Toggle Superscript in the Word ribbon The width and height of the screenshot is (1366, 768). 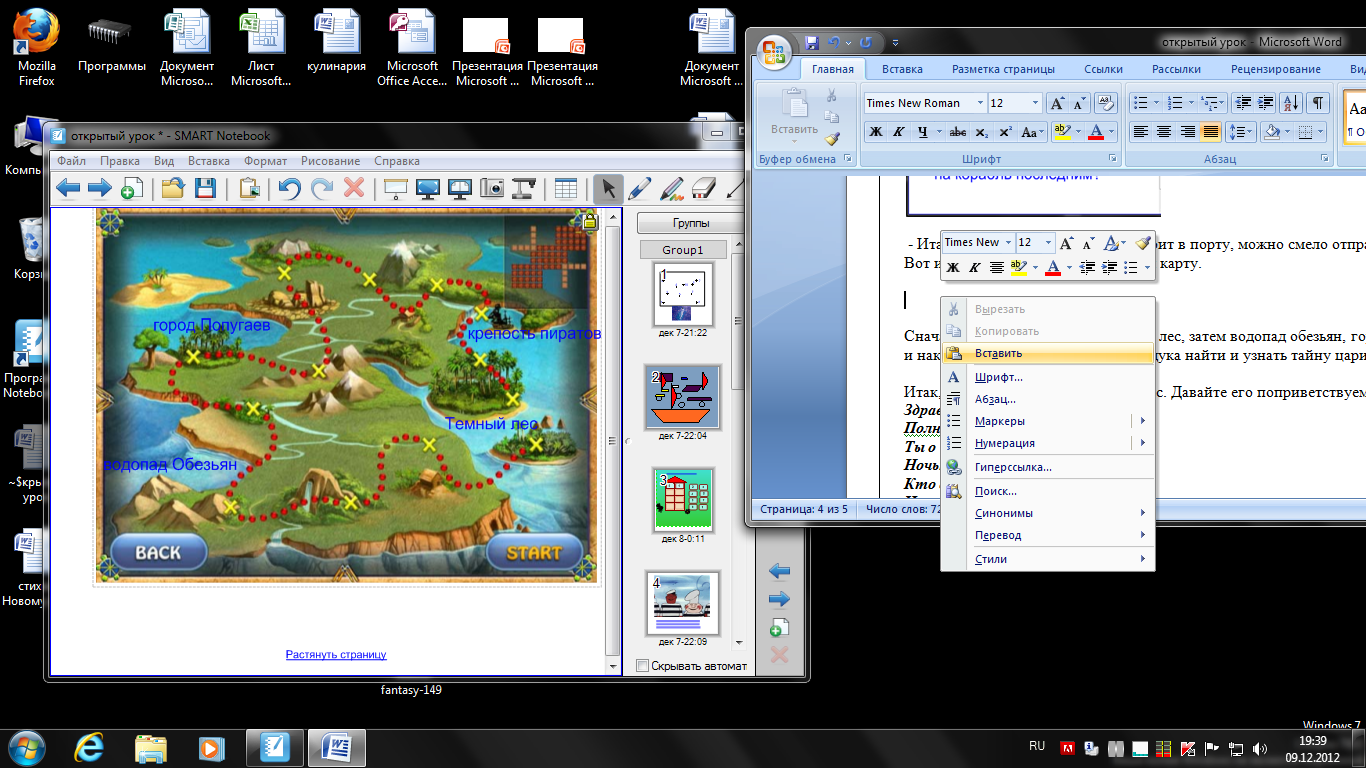[x=1005, y=132]
